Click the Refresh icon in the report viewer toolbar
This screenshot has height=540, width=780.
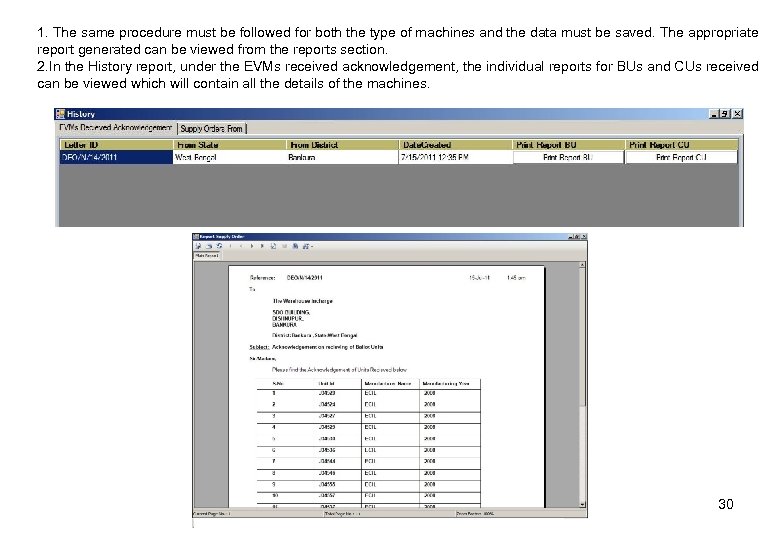pos(219,246)
